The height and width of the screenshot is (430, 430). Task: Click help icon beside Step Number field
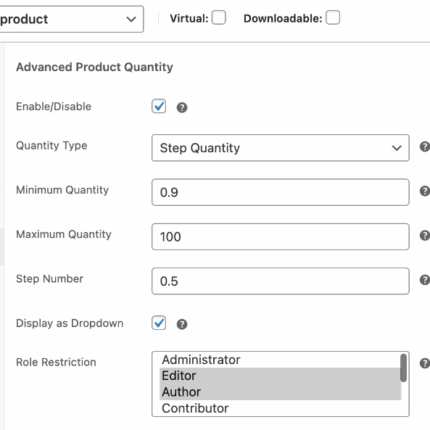[x=425, y=279]
